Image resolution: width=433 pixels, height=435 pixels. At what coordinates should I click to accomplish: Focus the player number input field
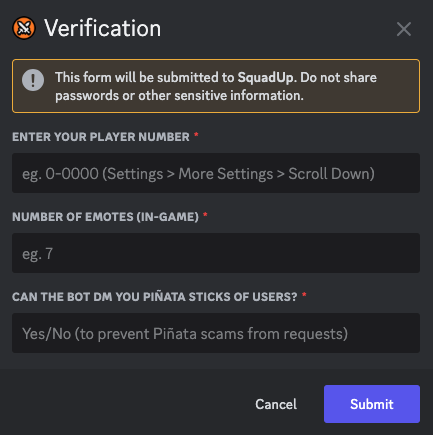tap(216, 173)
